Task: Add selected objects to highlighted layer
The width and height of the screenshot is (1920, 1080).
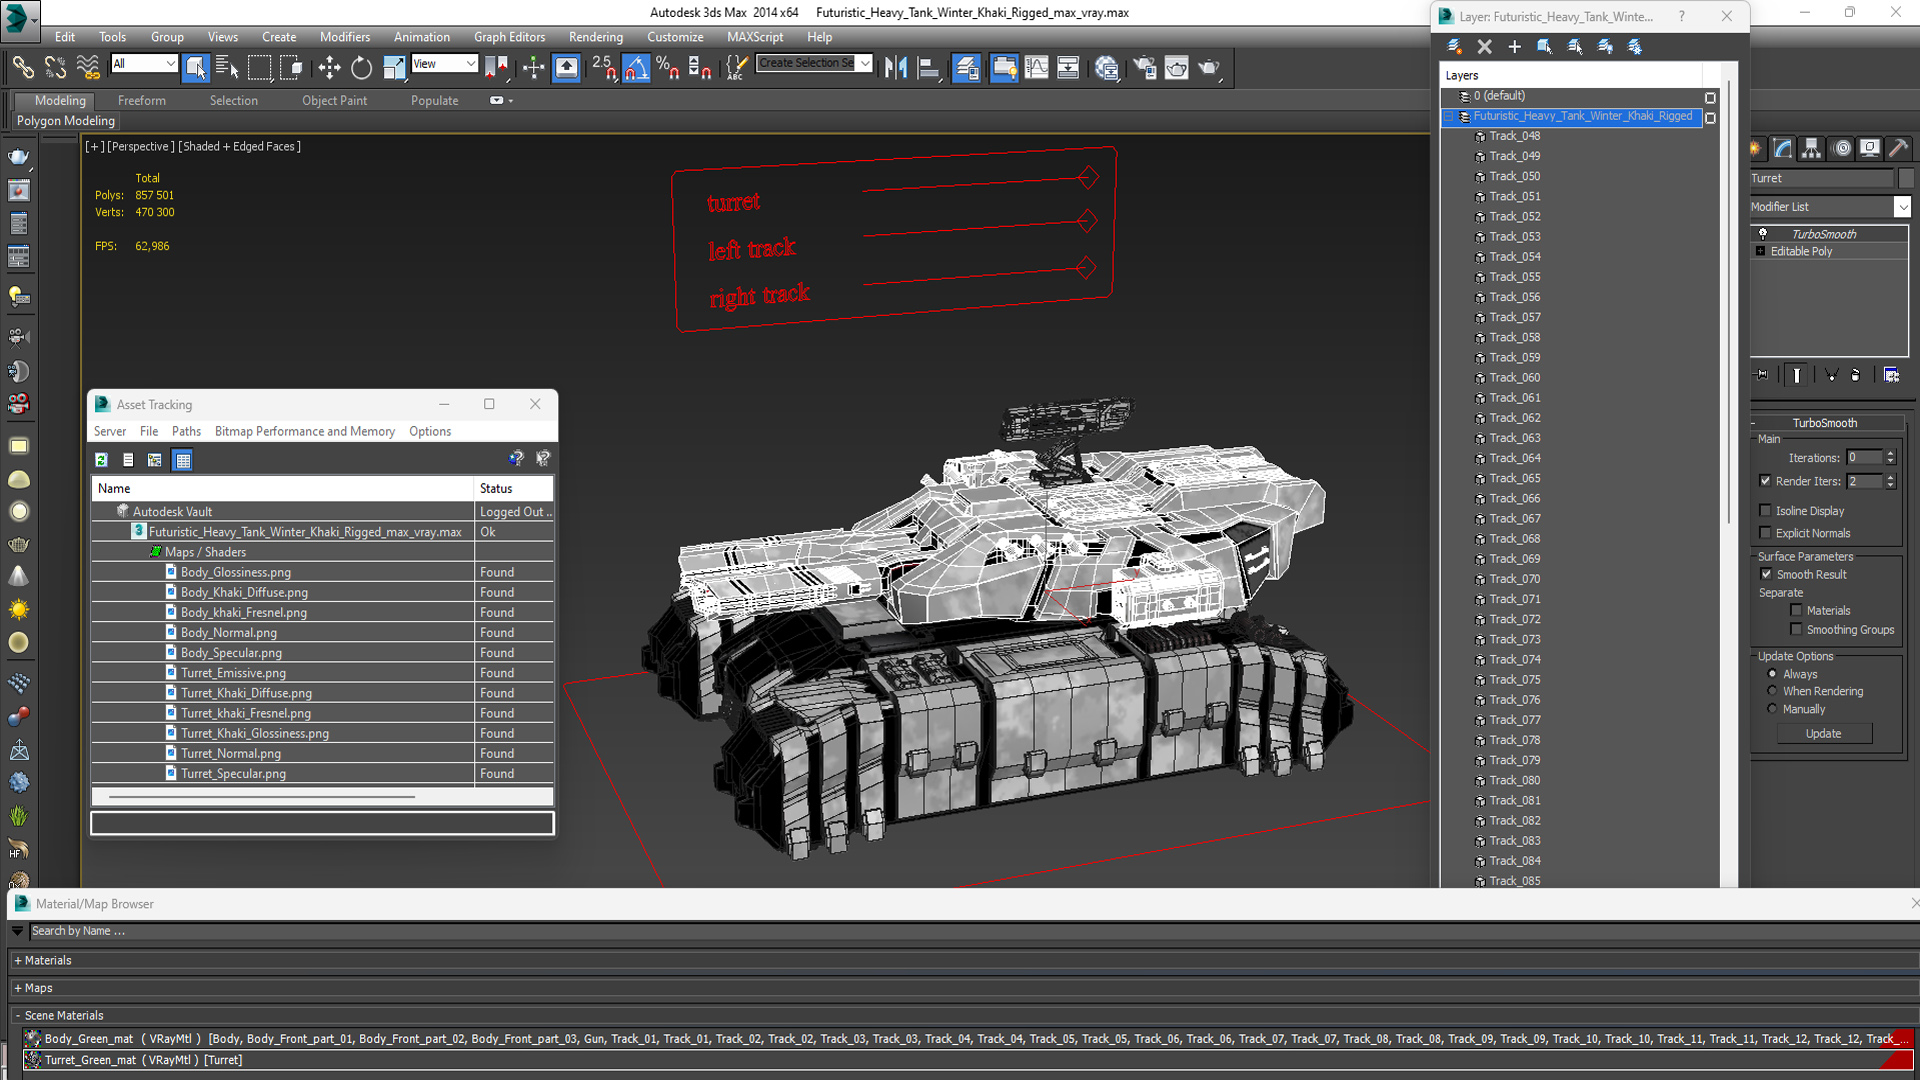Action: click(1514, 46)
